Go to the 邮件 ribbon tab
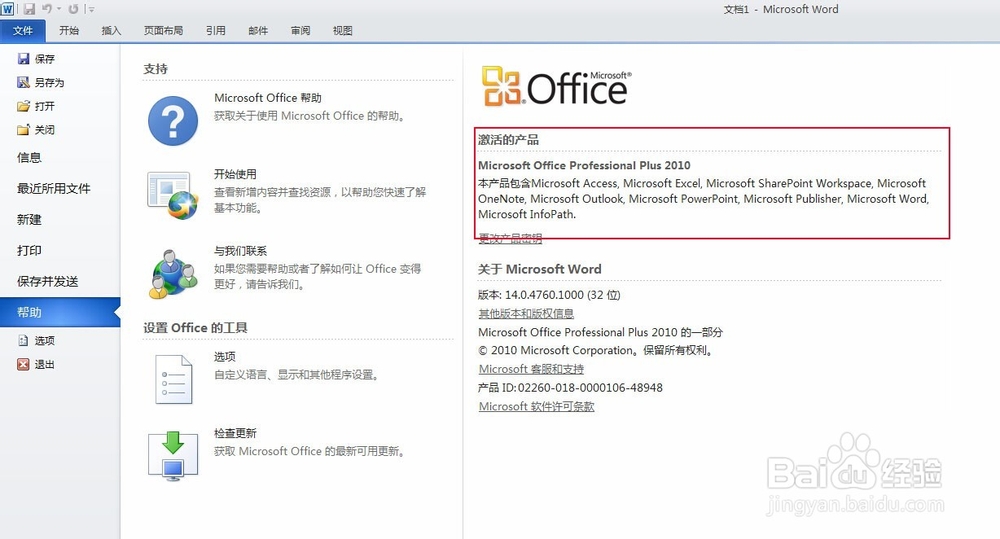Viewport: 1000px width, 539px height. (258, 31)
